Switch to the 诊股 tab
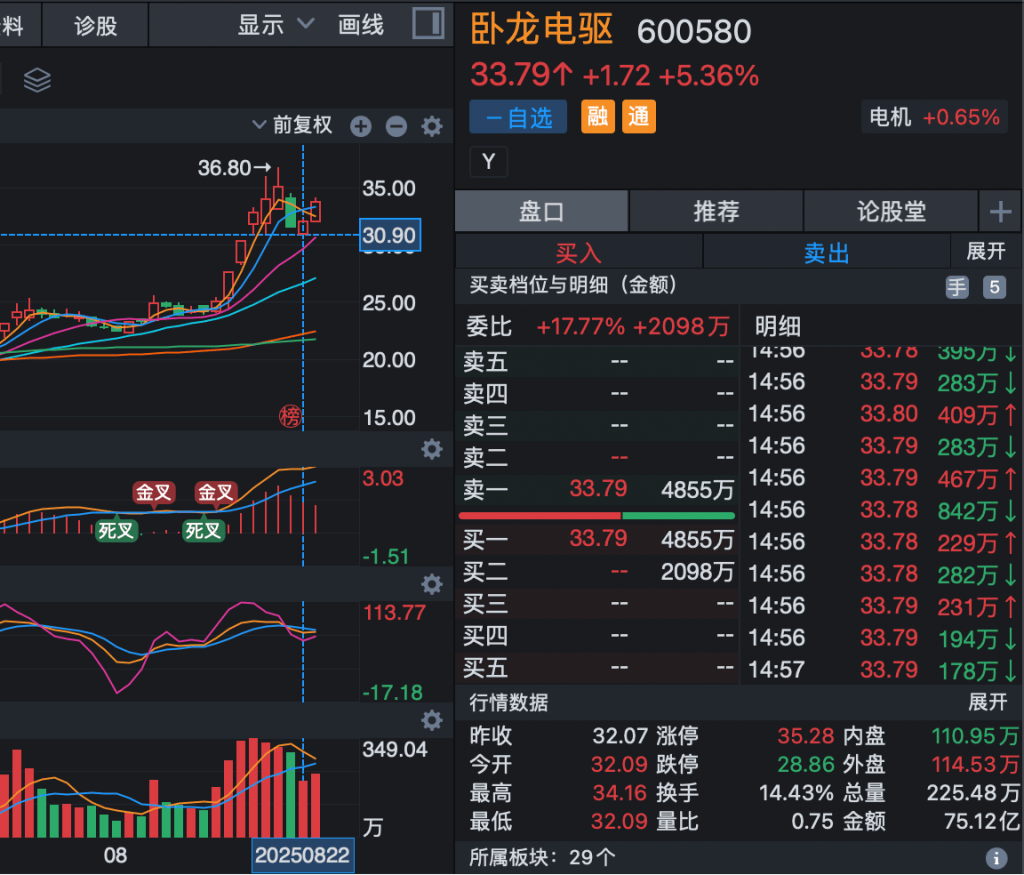Screen dimensions: 1024x875 point(95,25)
